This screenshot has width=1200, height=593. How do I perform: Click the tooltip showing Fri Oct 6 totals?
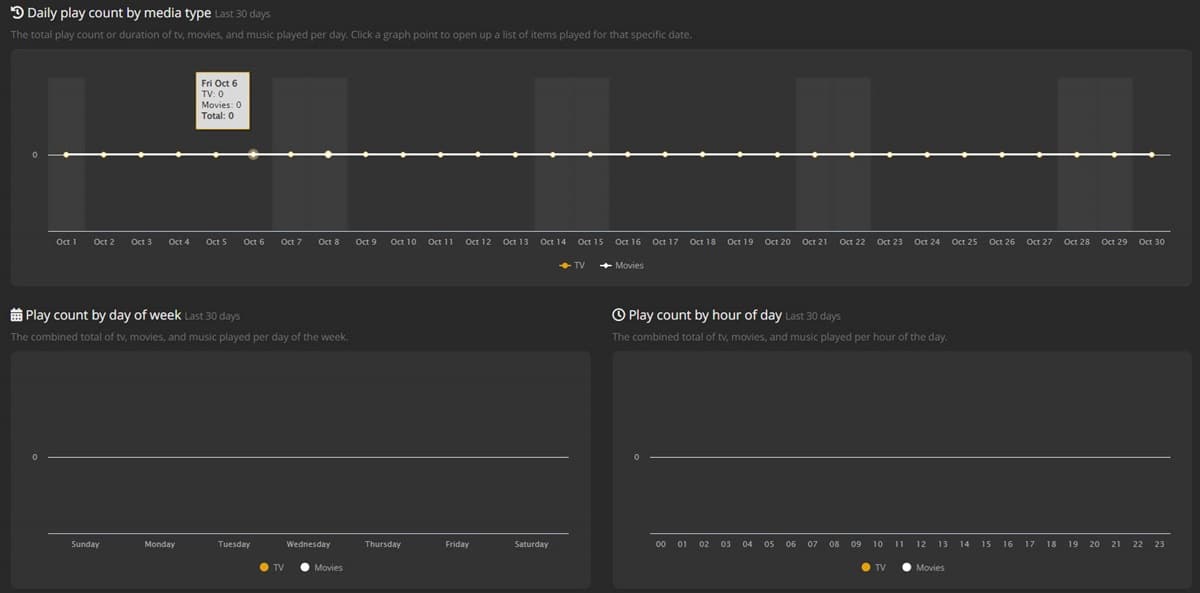click(222, 100)
